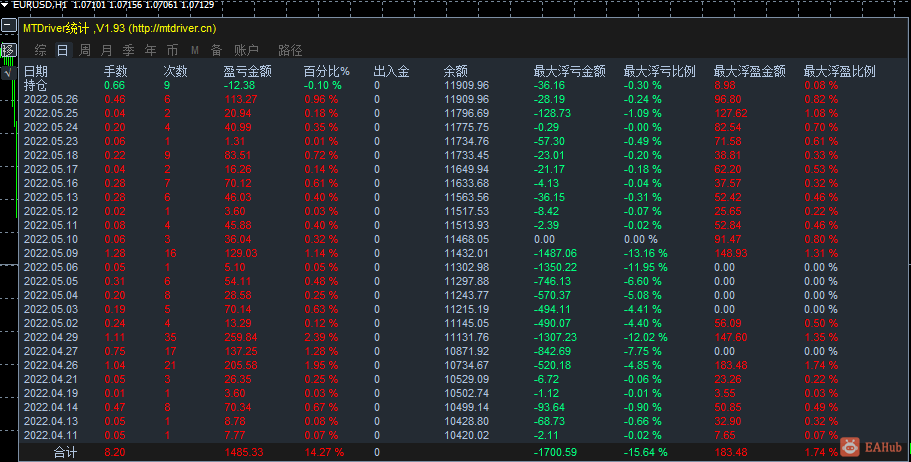Select the 2022.04.26 date row
The width and height of the screenshot is (911, 462).
pos(51,365)
